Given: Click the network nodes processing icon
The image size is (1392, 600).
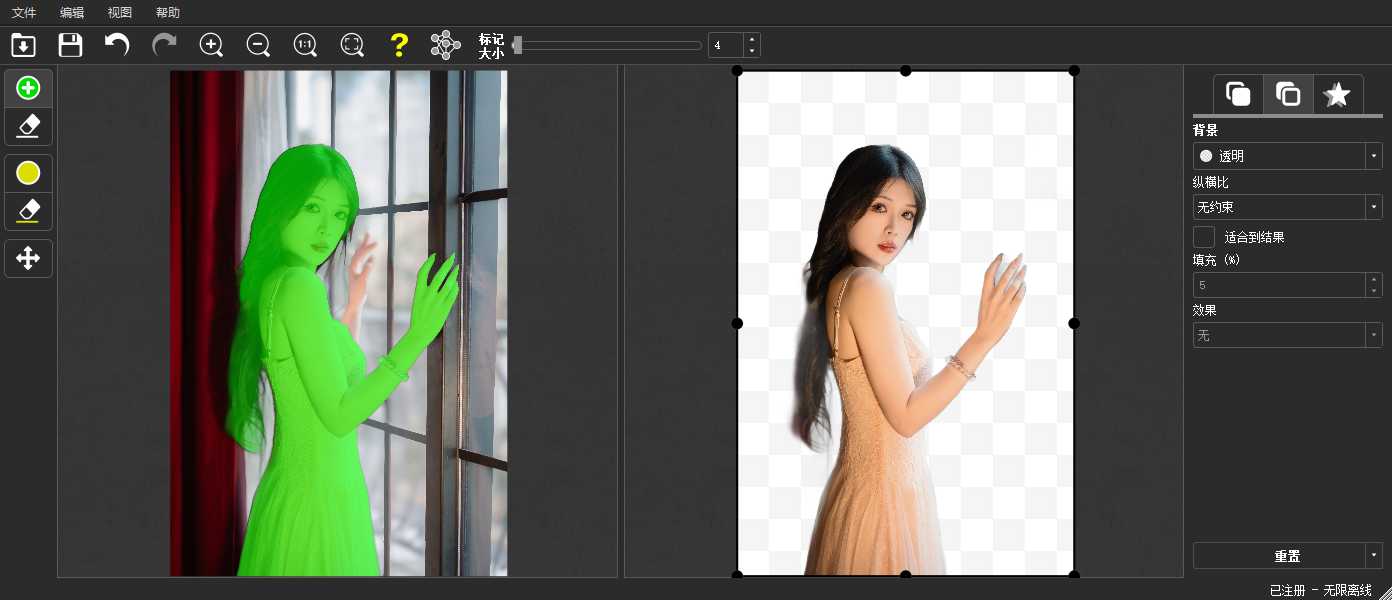Looking at the screenshot, I should click(445, 45).
